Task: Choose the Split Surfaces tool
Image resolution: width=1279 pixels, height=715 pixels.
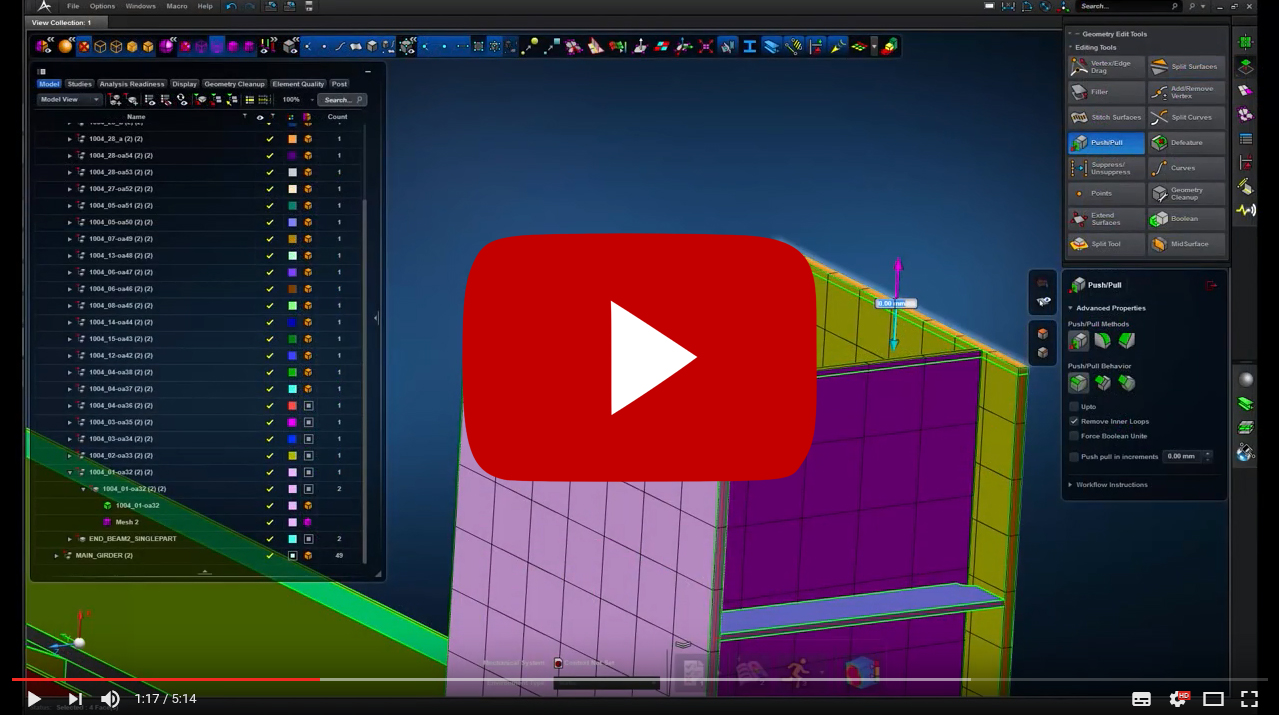Action: [x=1186, y=67]
